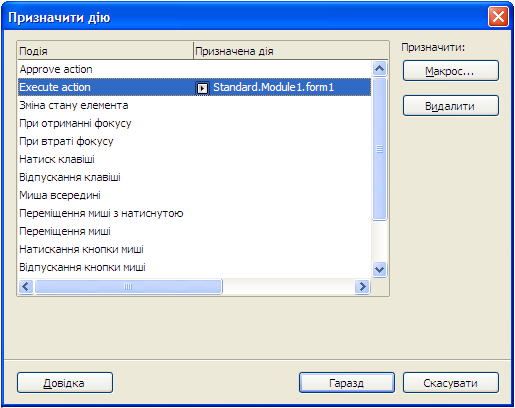The image size is (515, 408).
Task: Click the horizontal scrollbar thumb
Action: point(128,286)
